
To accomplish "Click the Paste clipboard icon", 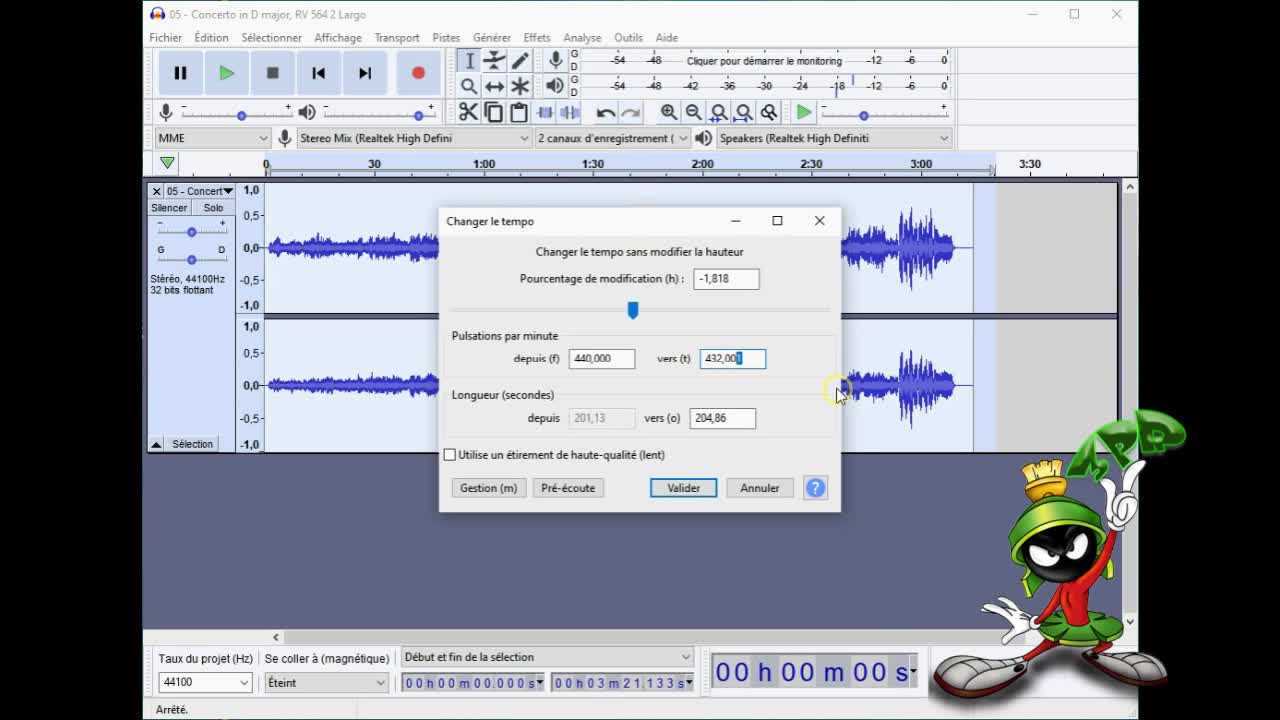I will 518,112.
